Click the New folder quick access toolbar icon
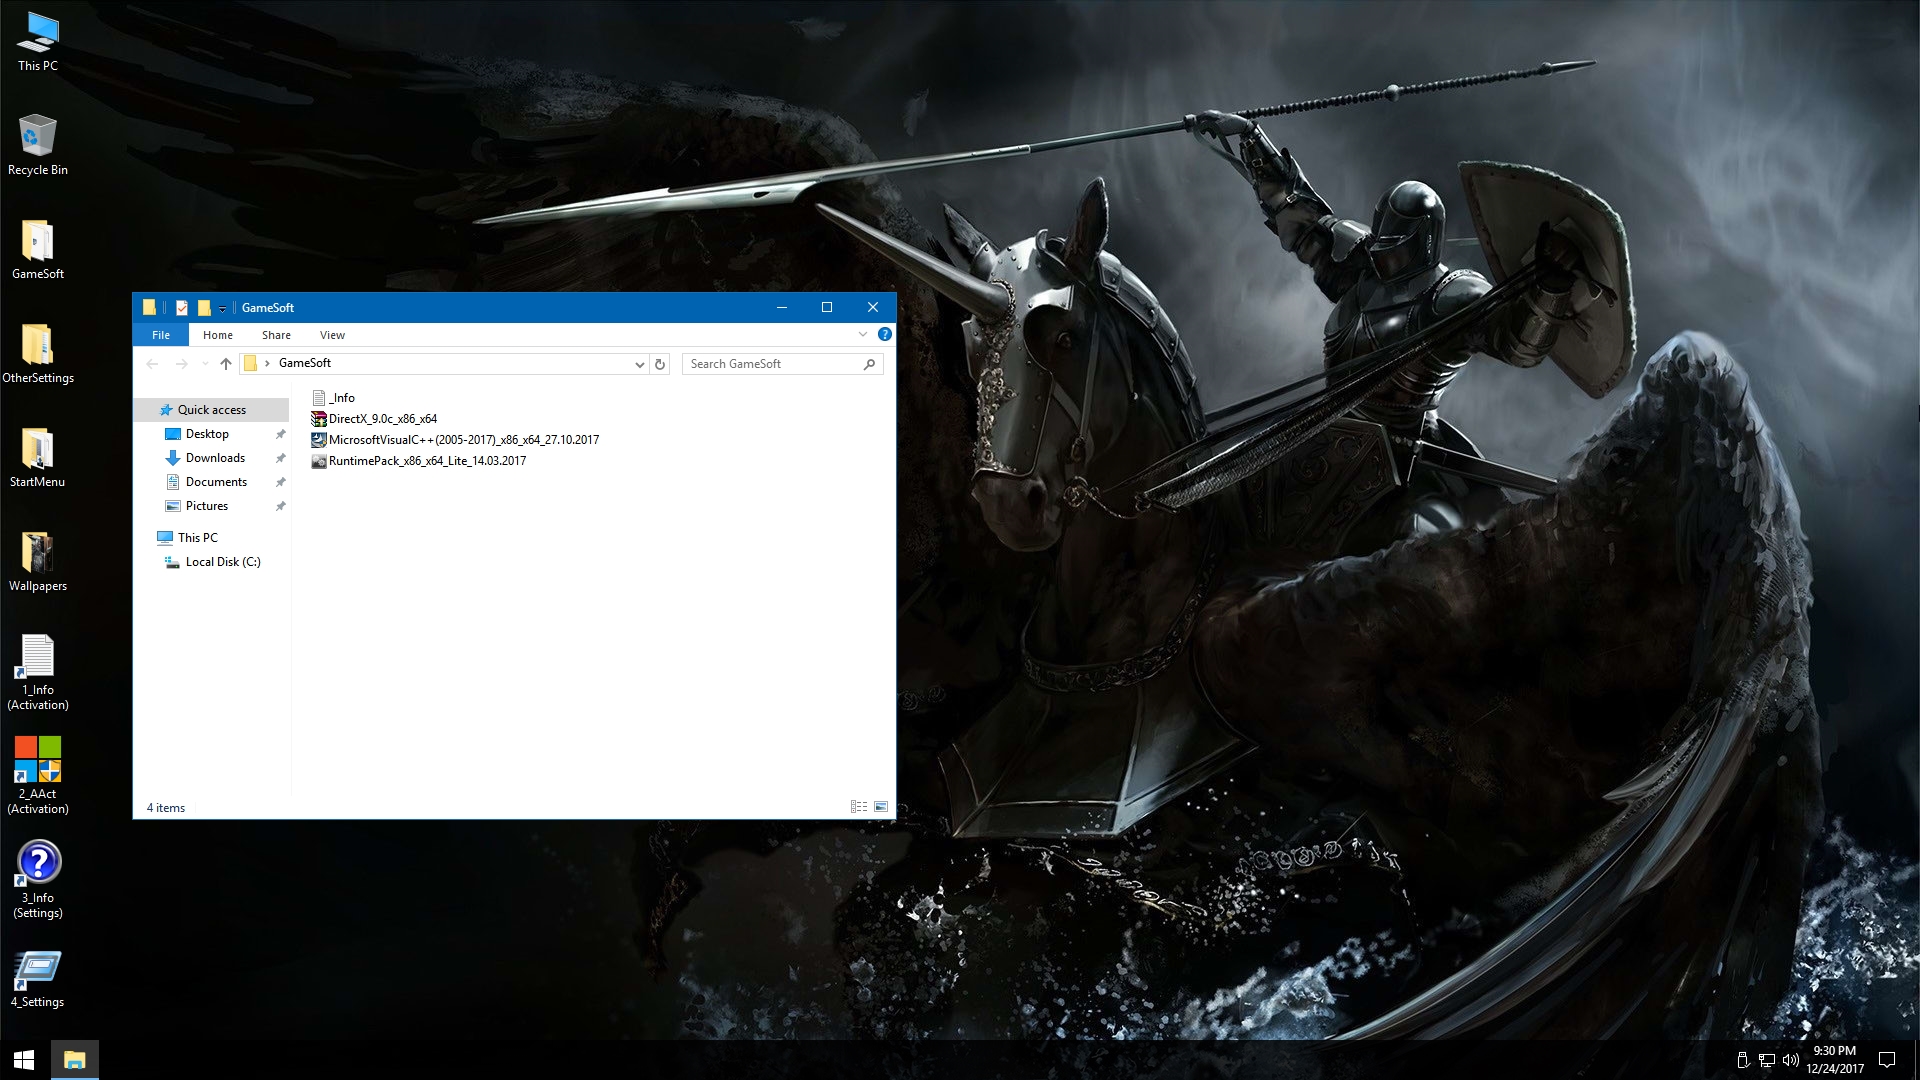This screenshot has height=1080, width=1920. 204,308
